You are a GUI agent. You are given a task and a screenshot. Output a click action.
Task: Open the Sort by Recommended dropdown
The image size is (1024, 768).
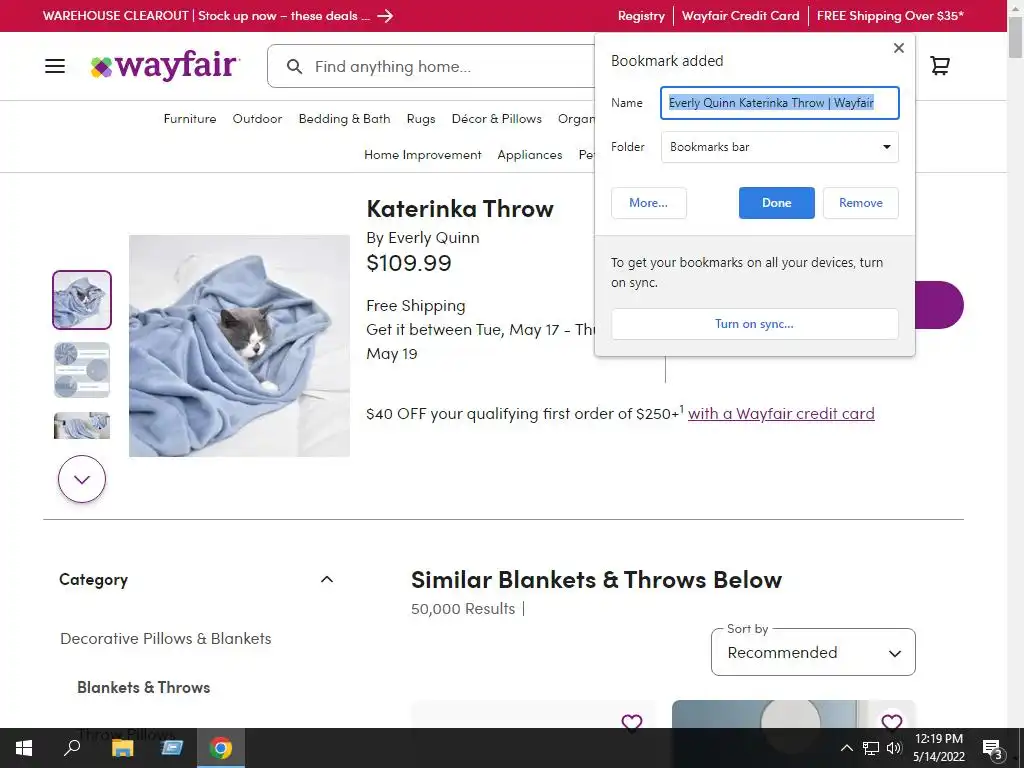click(x=813, y=652)
